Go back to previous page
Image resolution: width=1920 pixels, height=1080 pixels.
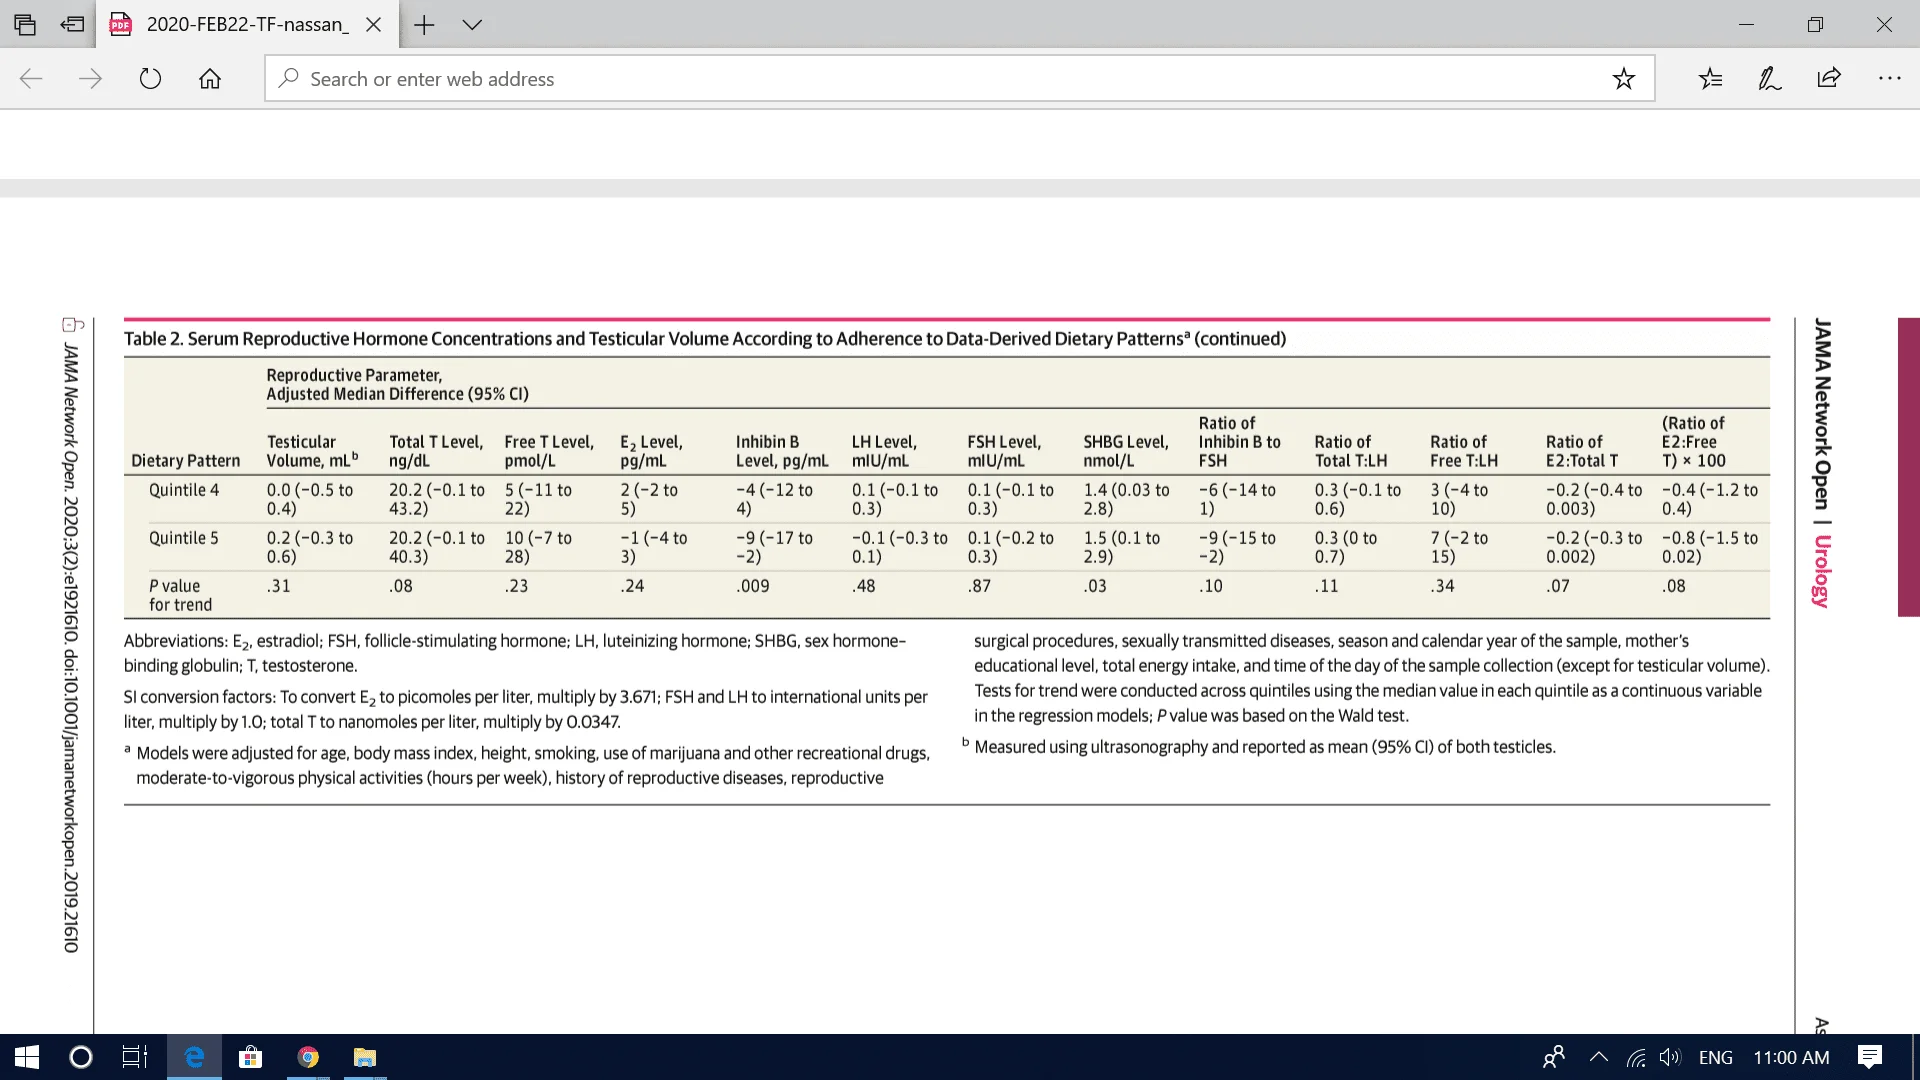(31, 79)
